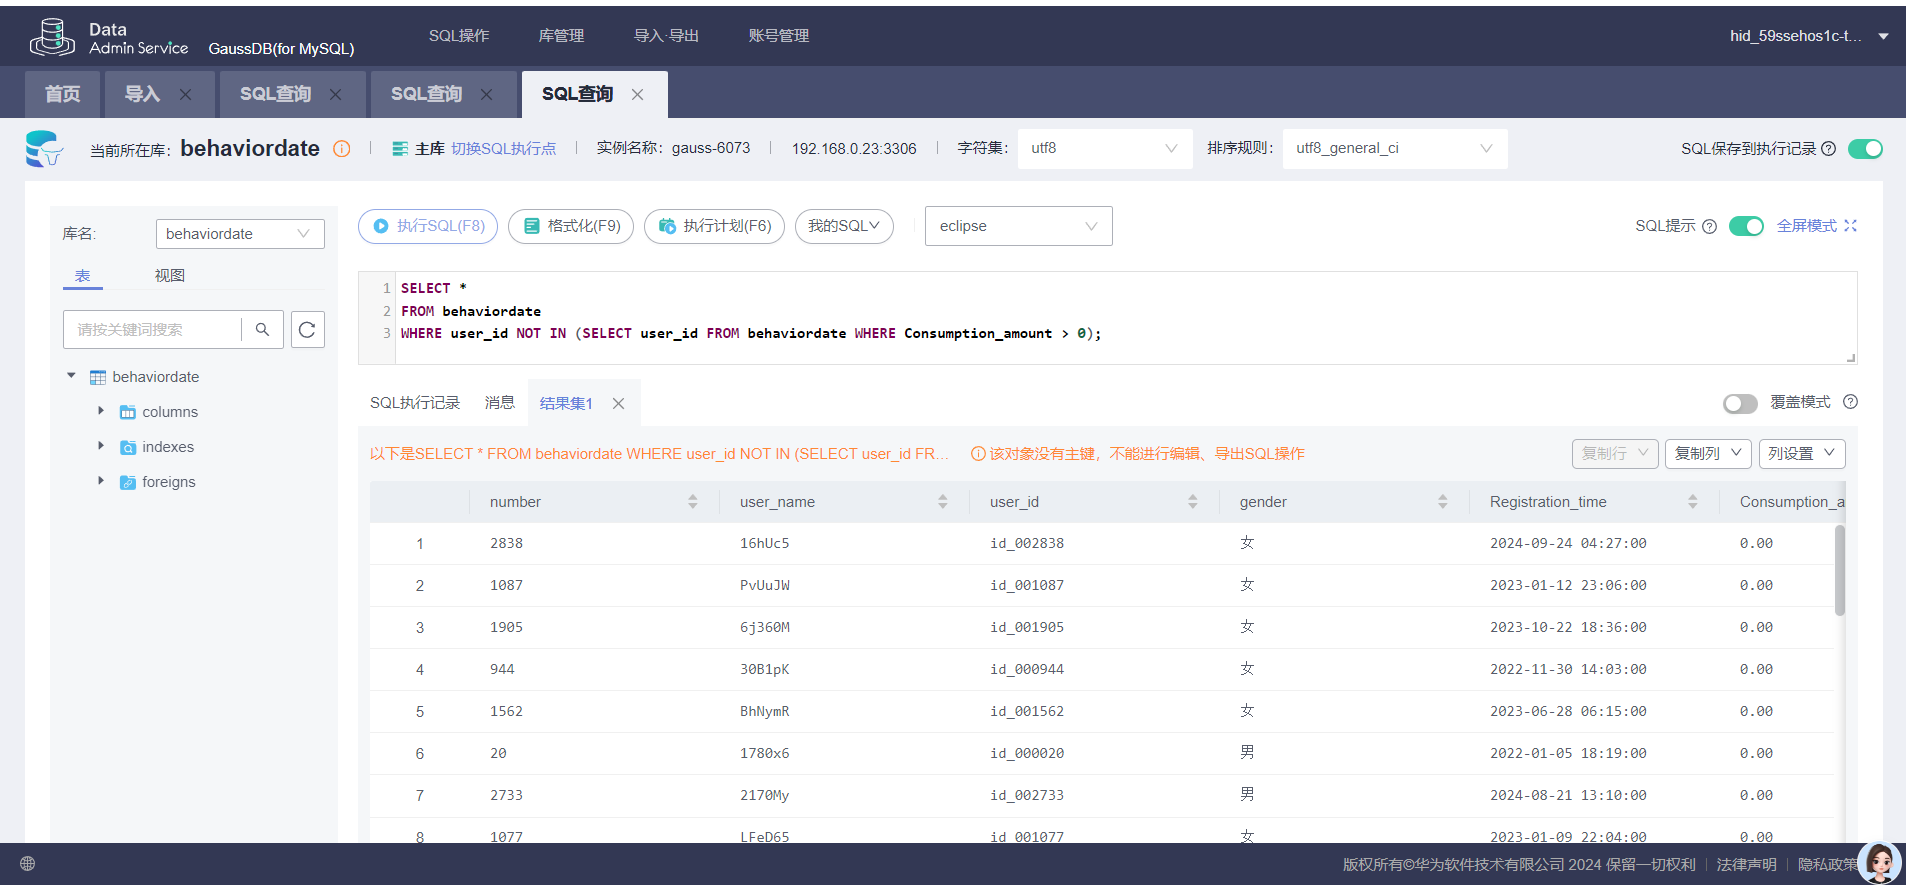
Task: Open the 列设置 dropdown
Action: coord(1802,454)
